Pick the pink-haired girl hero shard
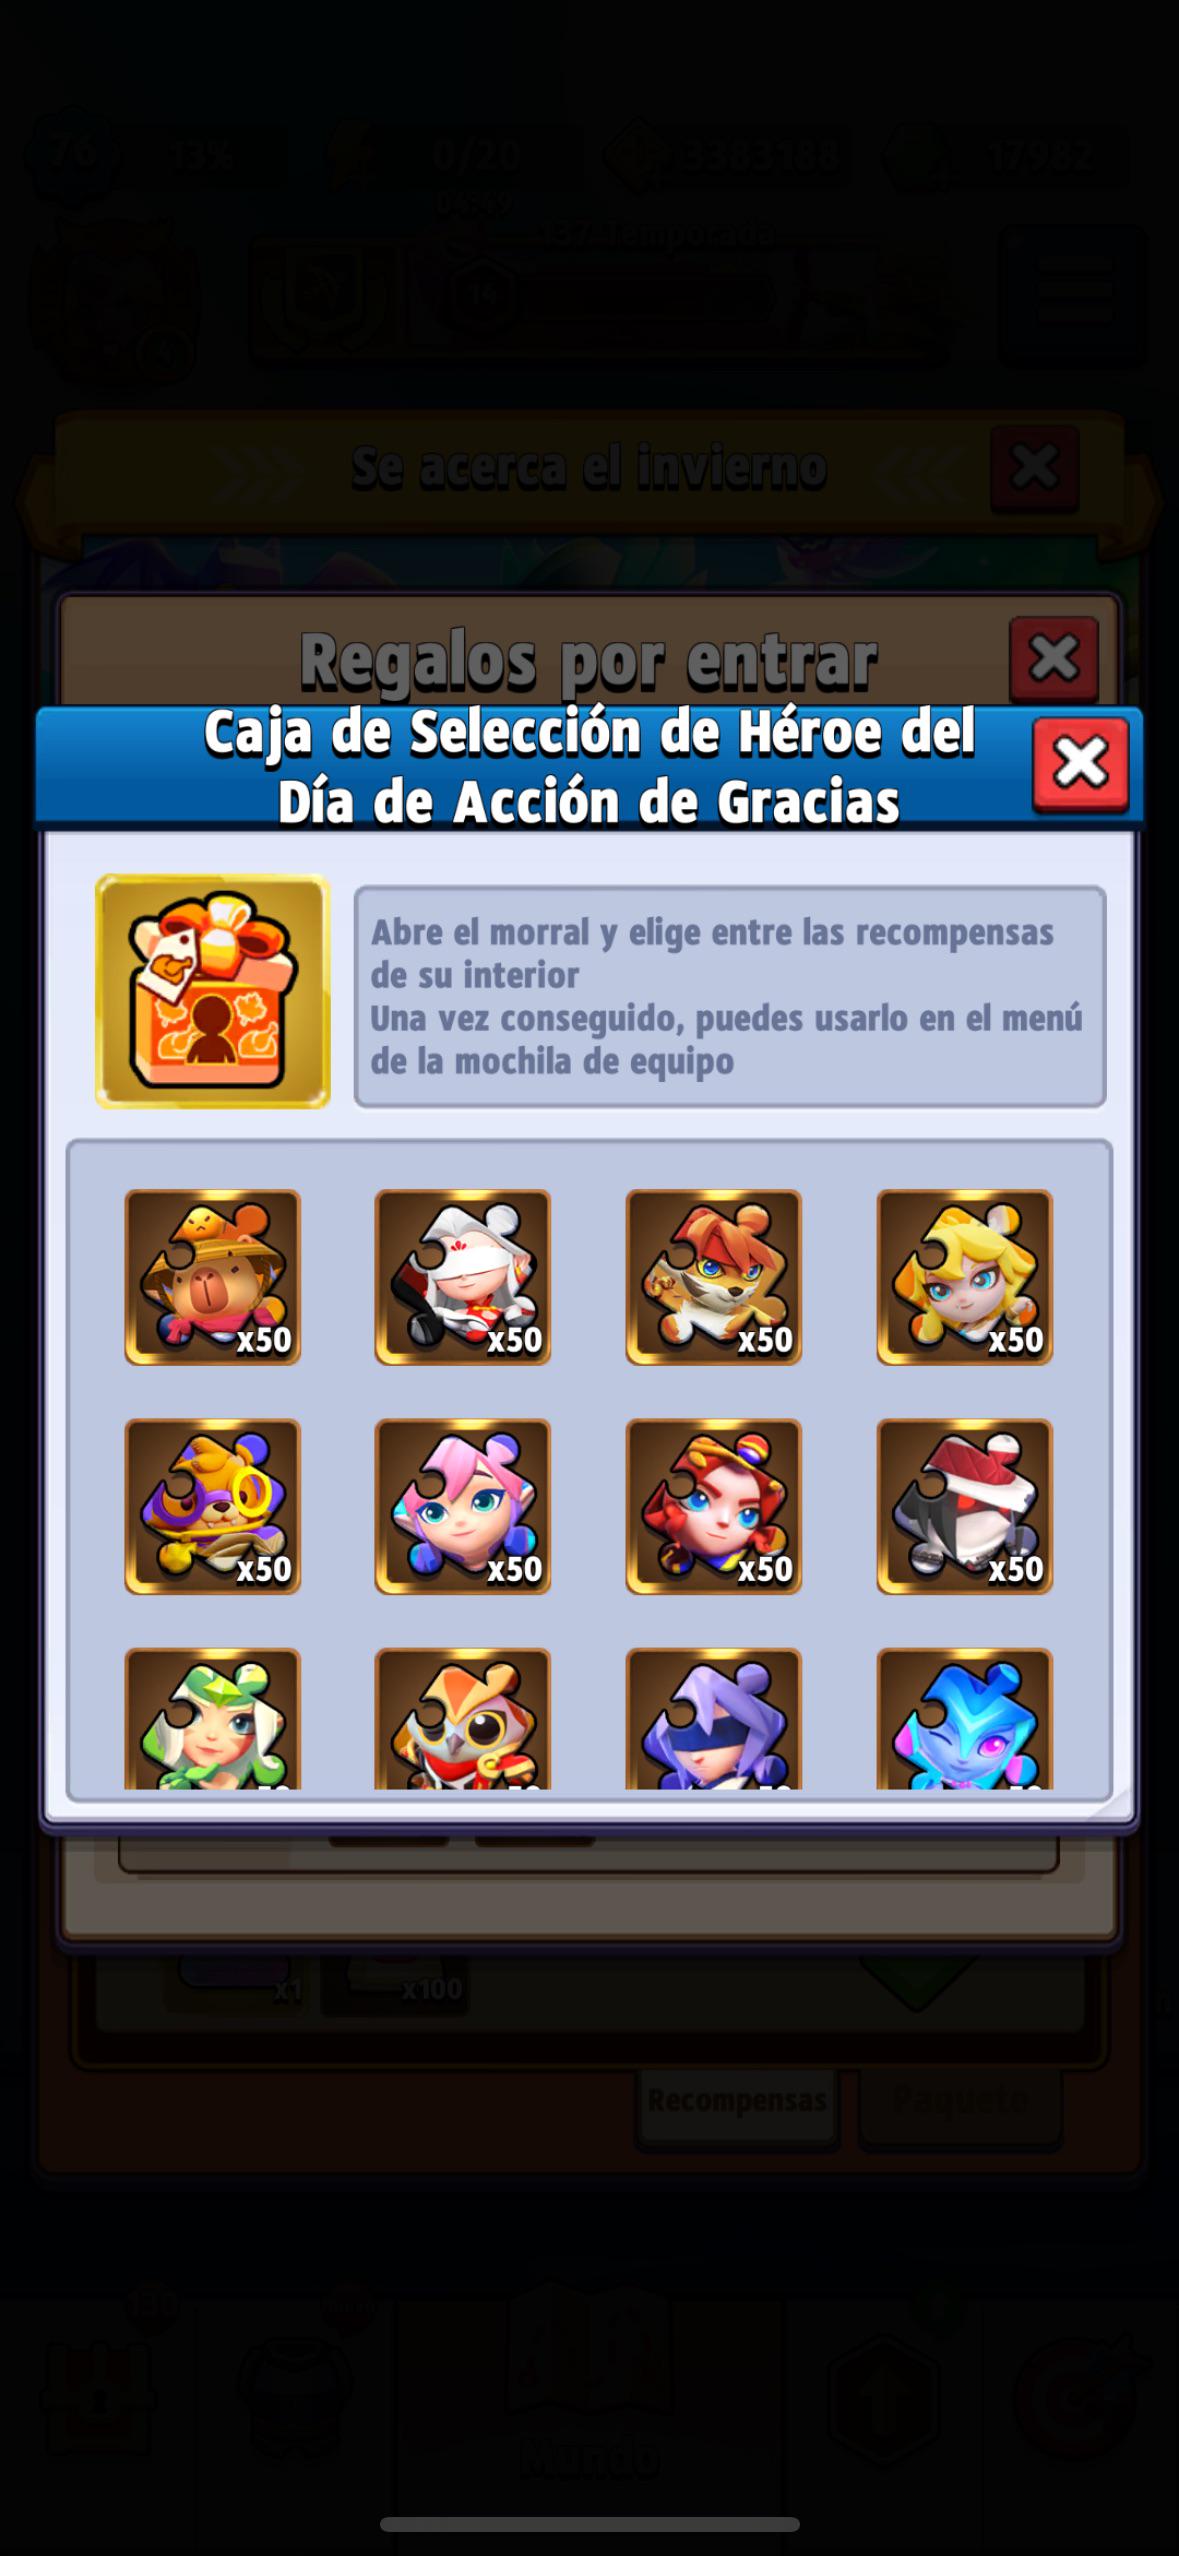 (x=462, y=1506)
